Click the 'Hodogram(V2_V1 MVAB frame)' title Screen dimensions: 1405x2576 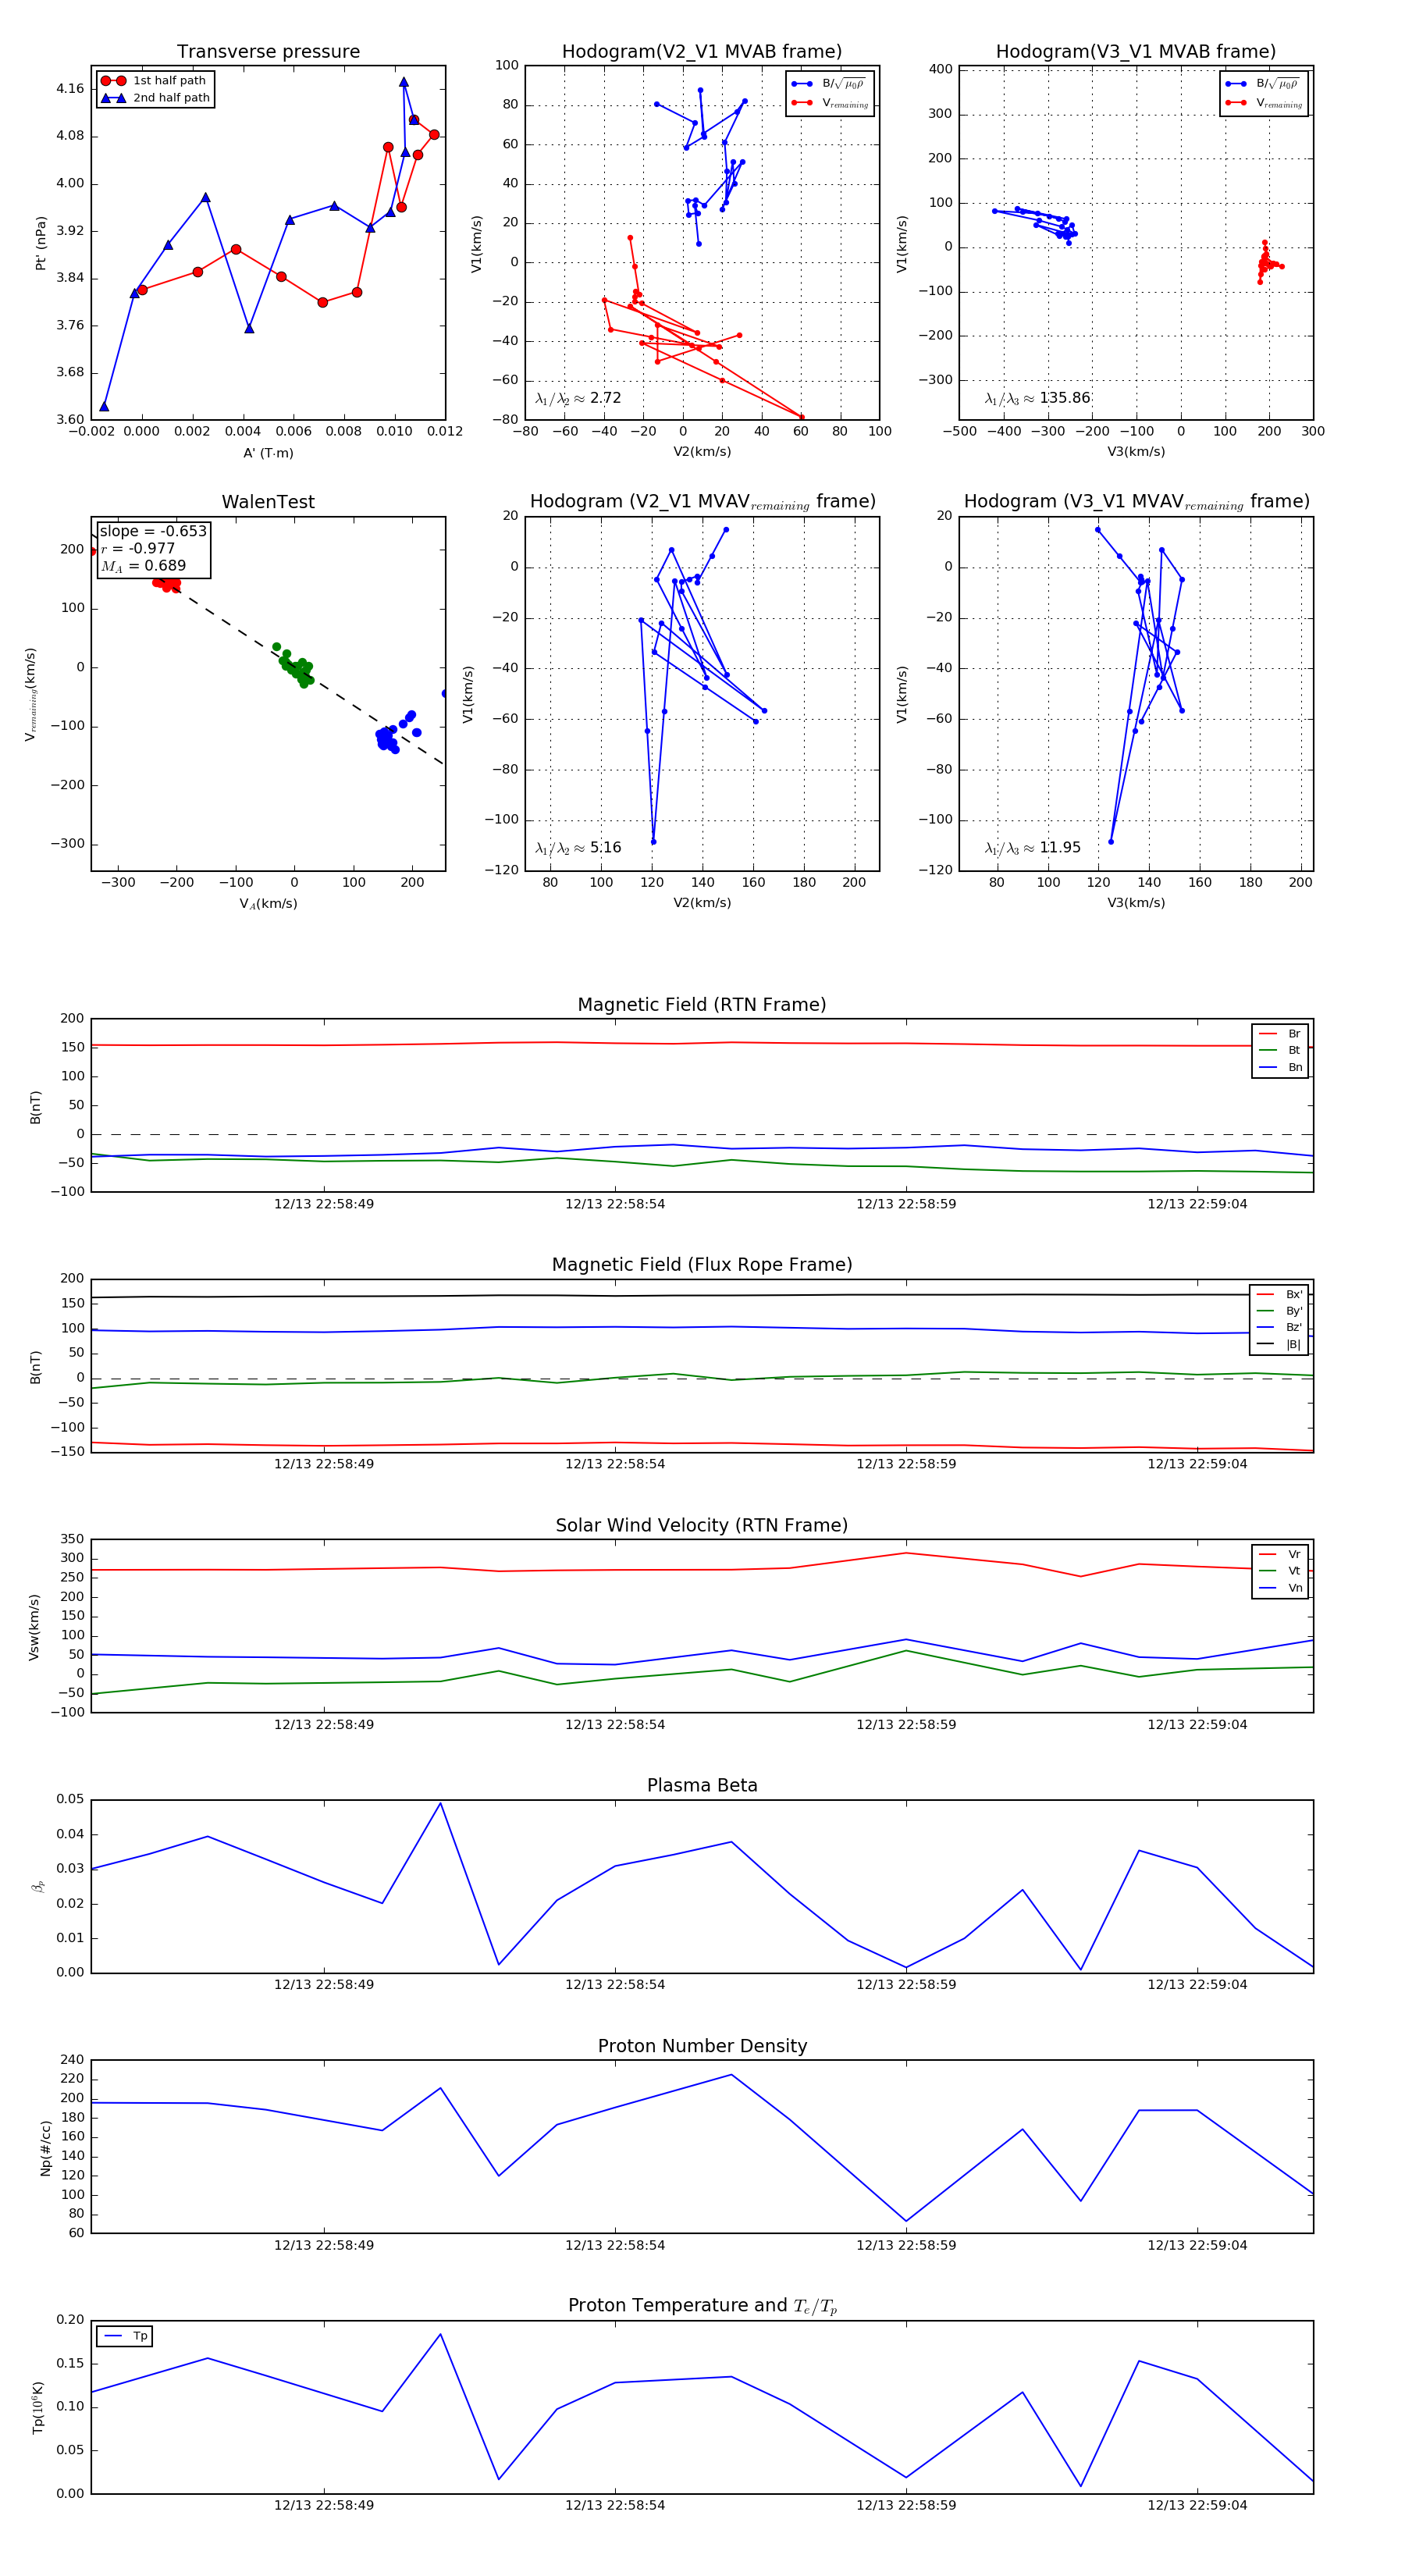coord(702,51)
